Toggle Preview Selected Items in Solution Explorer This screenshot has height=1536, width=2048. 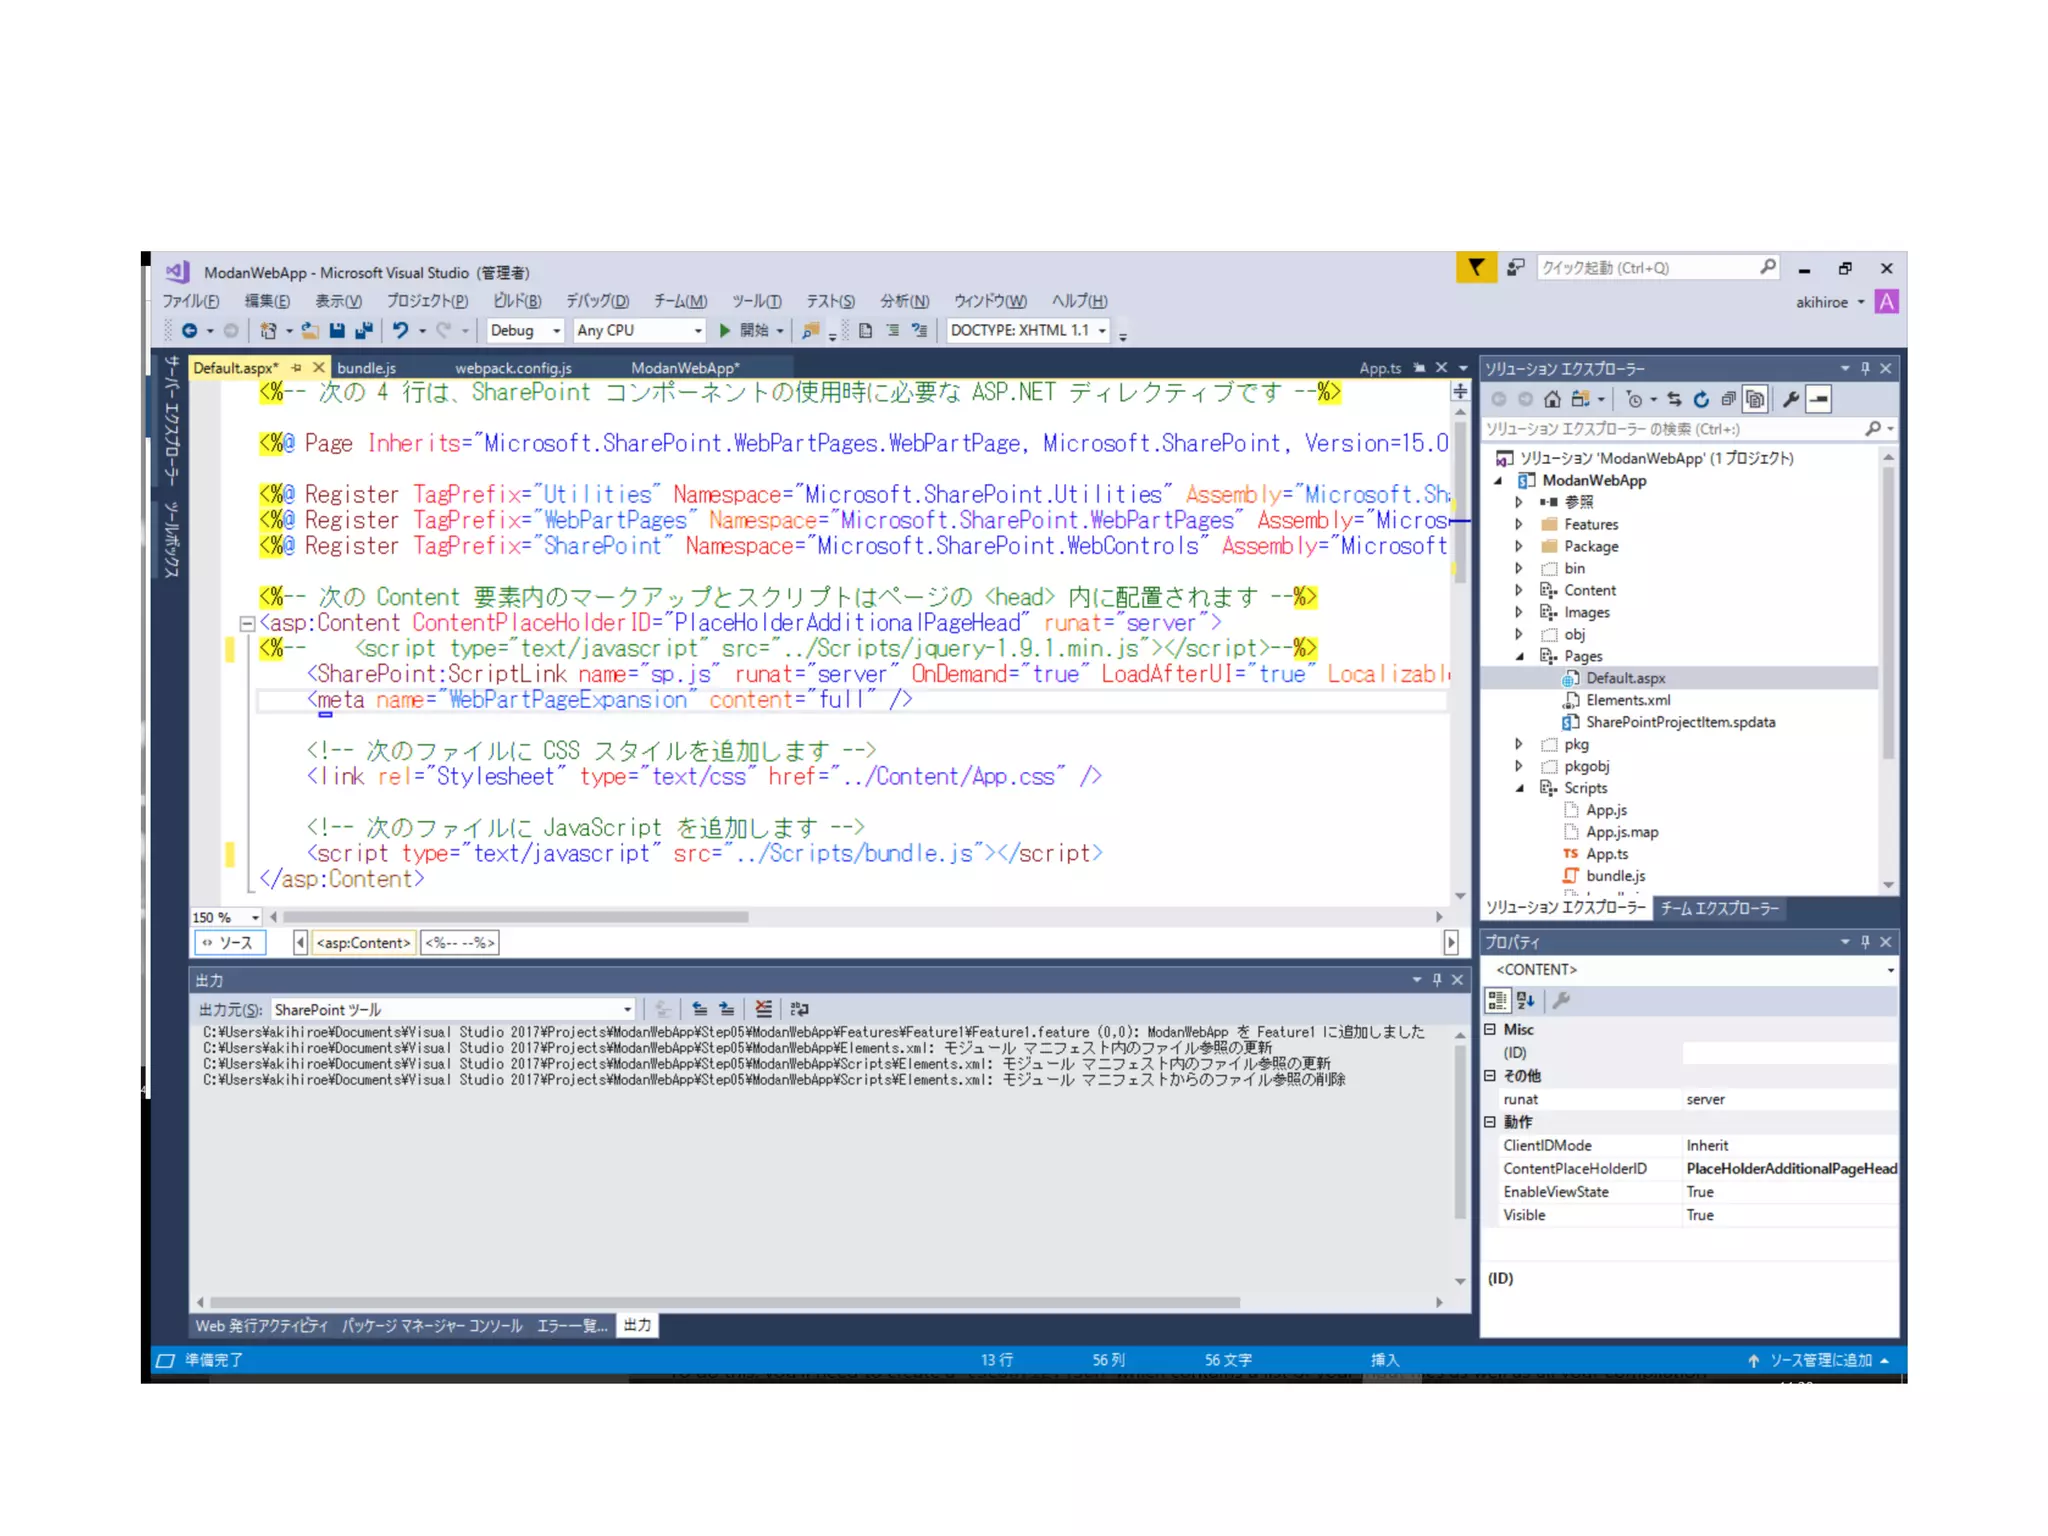1819,399
